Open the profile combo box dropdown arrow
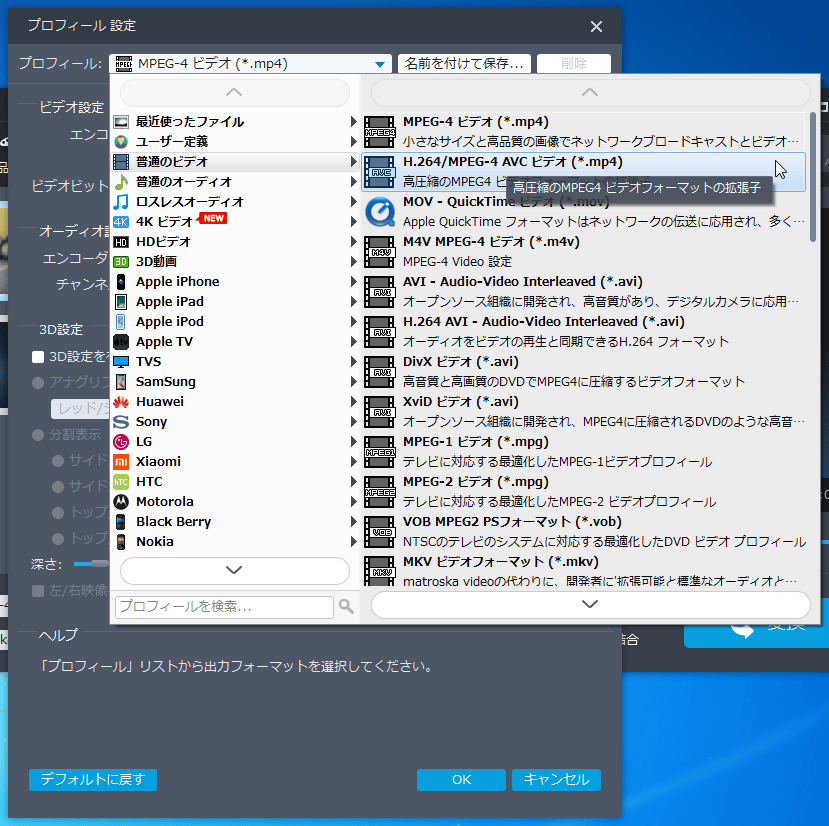This screenshot has width=829, height=826. coord(380,64)
